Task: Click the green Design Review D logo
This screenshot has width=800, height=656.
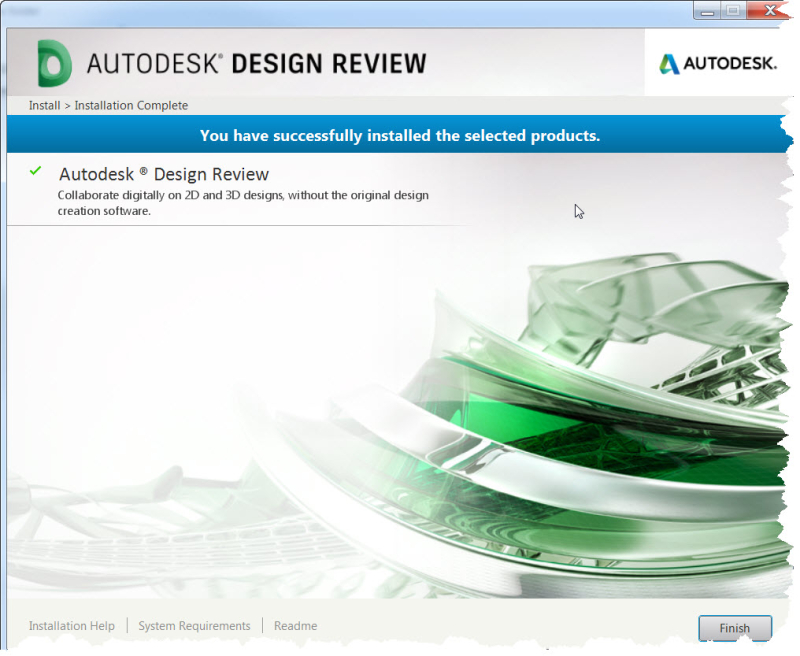Action: (x=54, y=63)
